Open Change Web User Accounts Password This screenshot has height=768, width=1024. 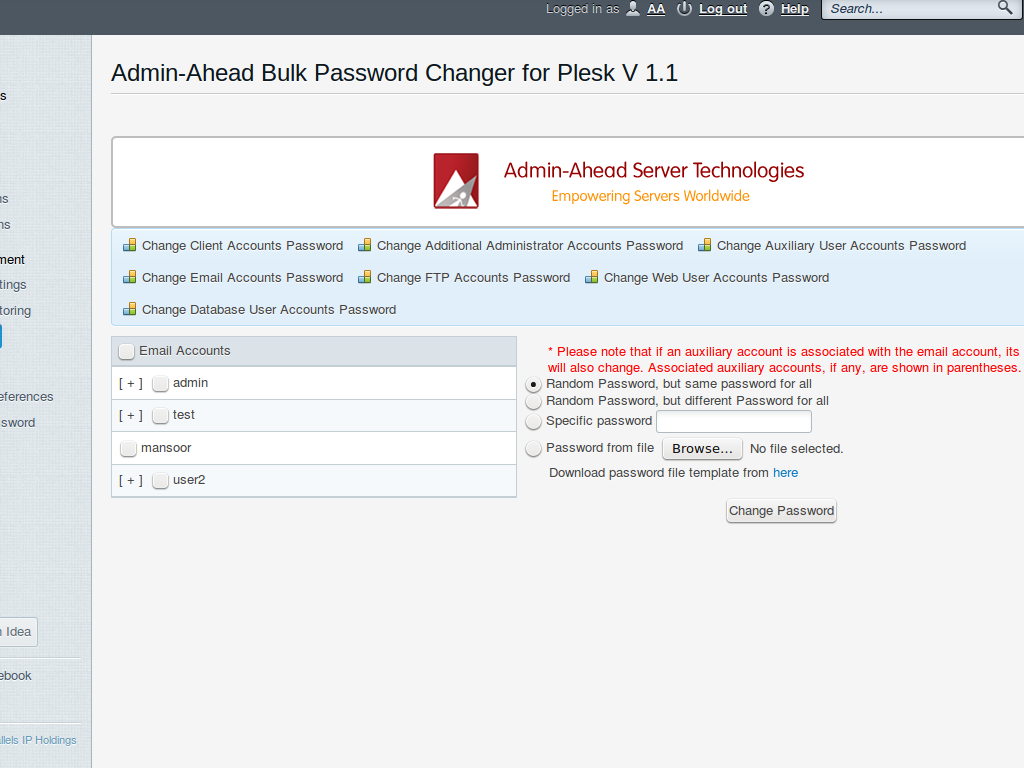pyautogui.click(x=716, y=277)
